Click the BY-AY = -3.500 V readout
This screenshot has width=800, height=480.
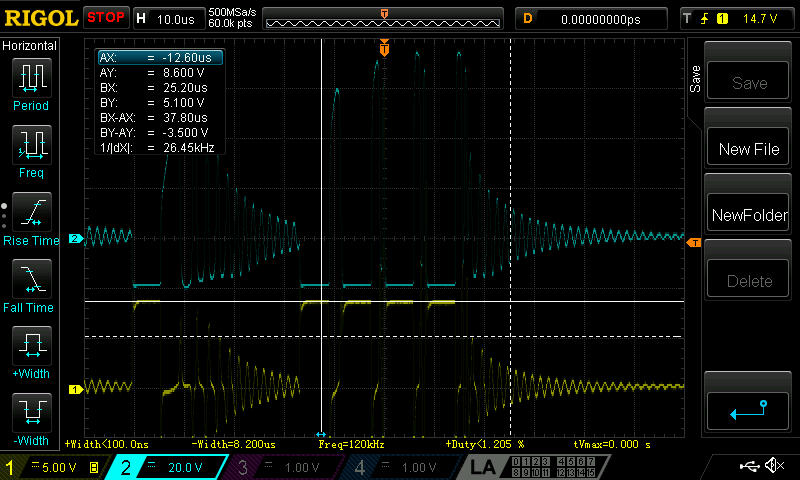(154, 133)
